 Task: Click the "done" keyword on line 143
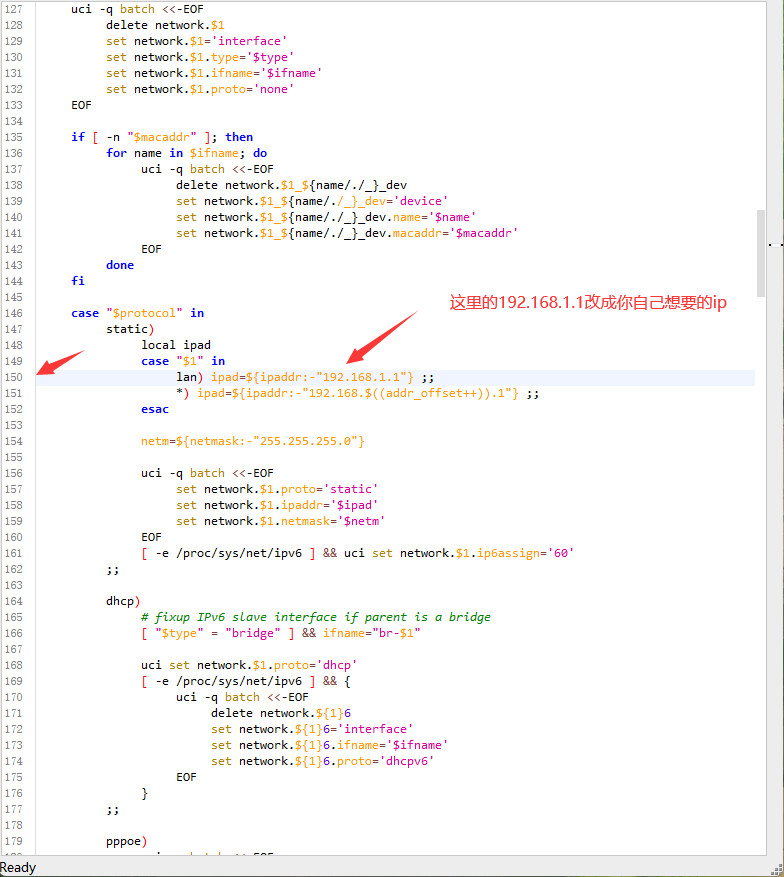[120, 265]
